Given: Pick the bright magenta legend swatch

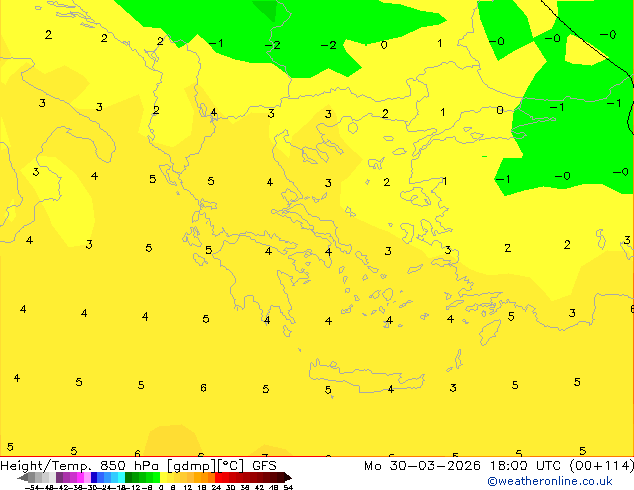Looking at the screenshot, I should click(80, 477).
